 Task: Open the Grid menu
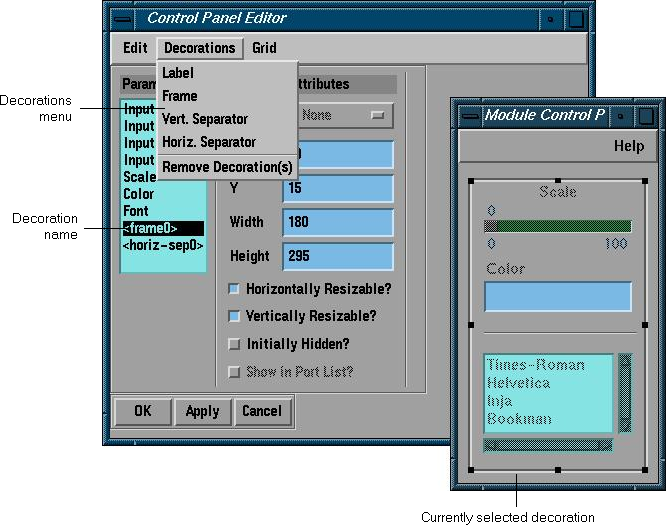(x=264, y=48)
